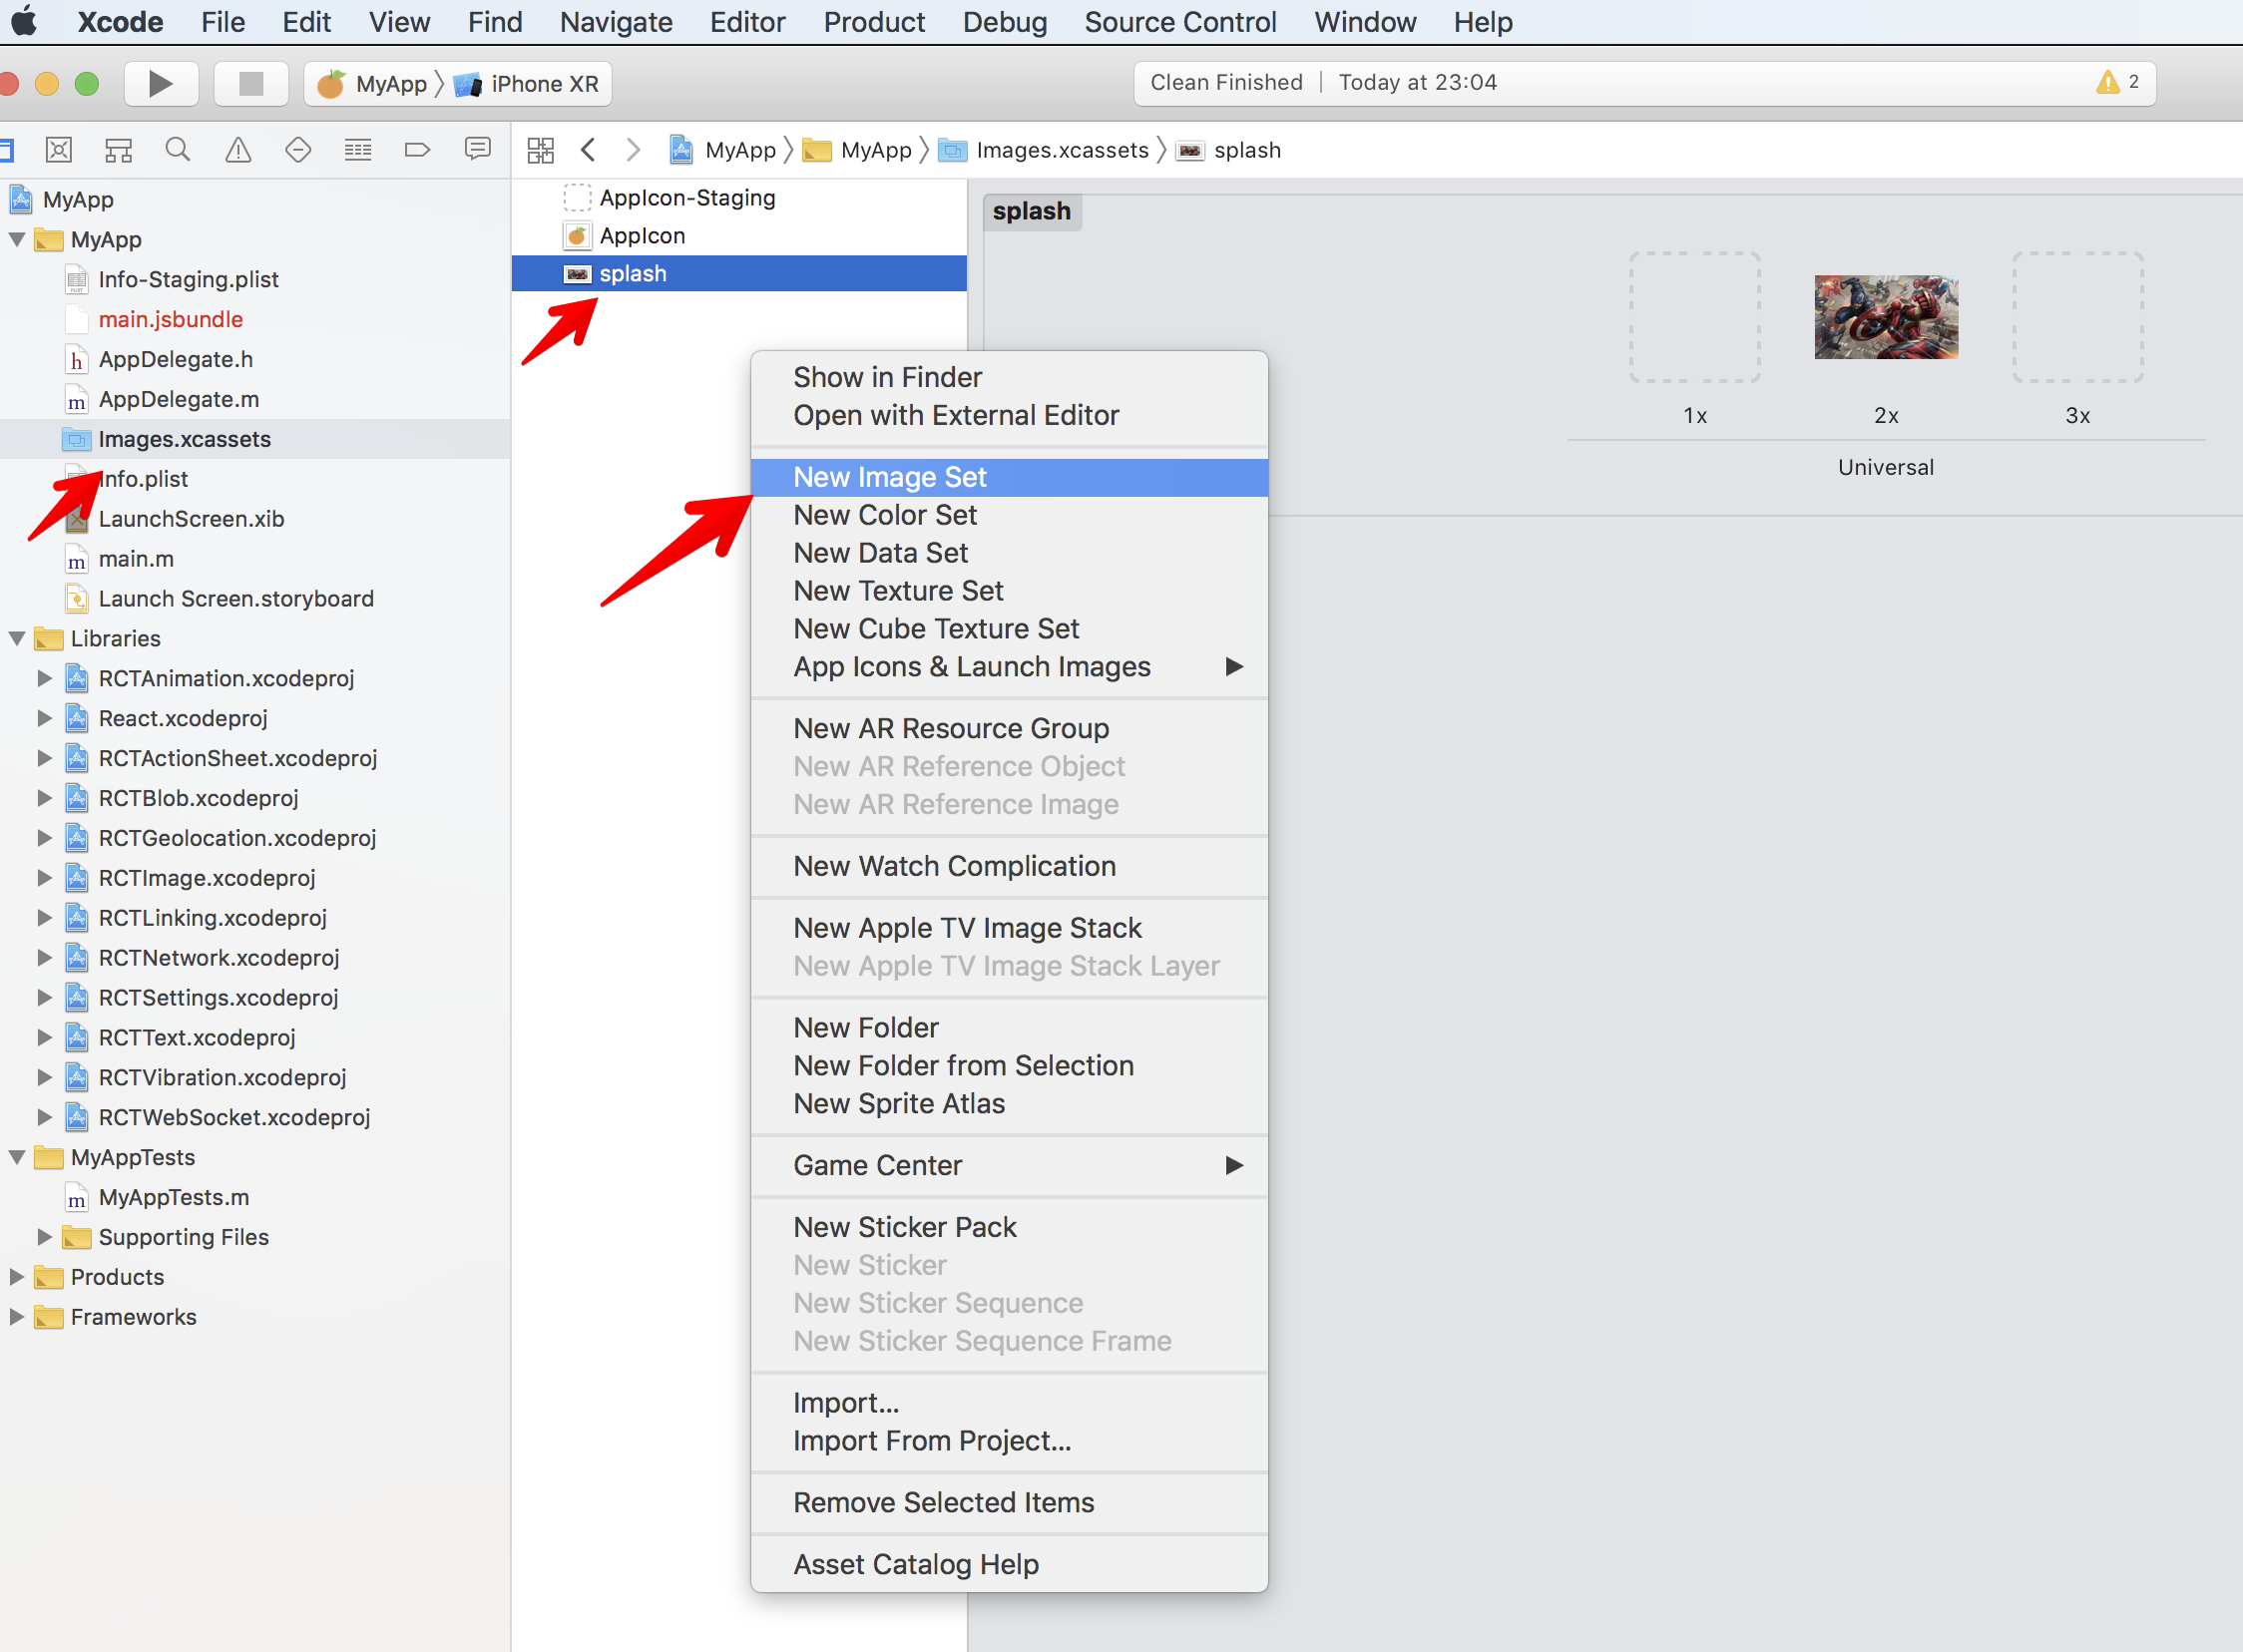Go back with the left chevron
Image resolution: width=2243 pixels, height=1652 pixels.
pos(588,150)
